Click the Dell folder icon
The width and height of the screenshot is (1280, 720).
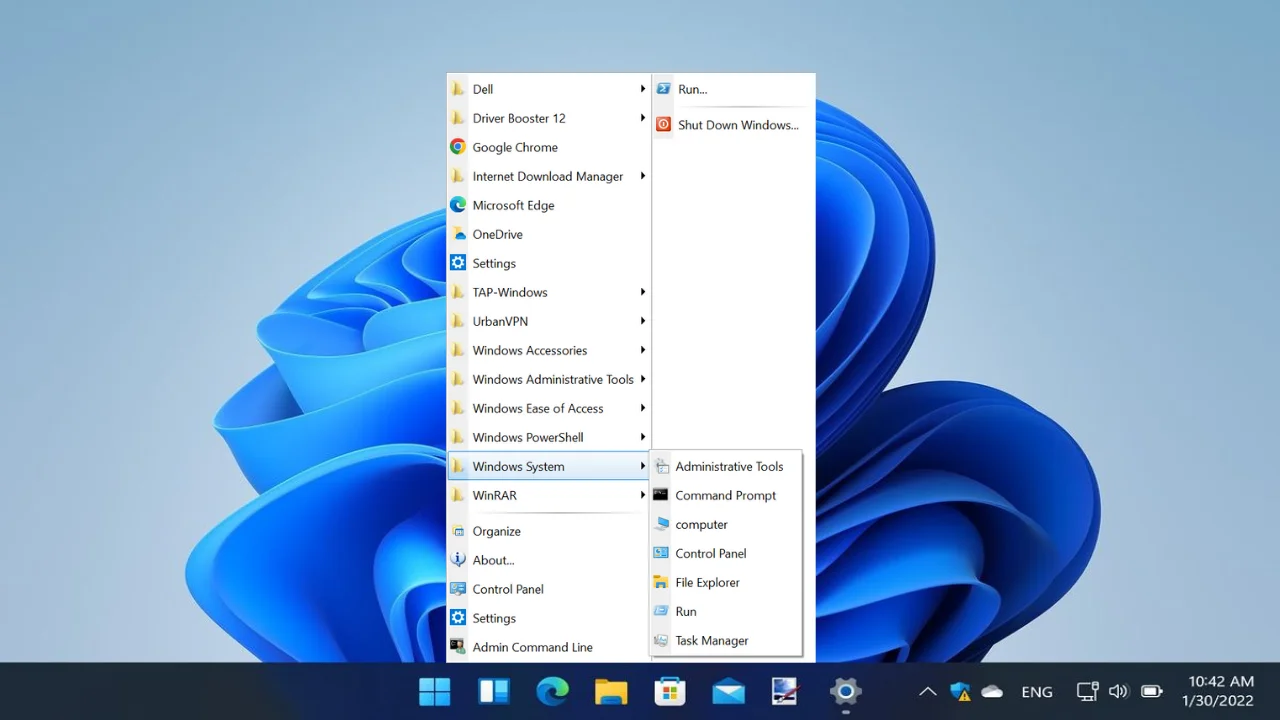click(x=458, y=89)
